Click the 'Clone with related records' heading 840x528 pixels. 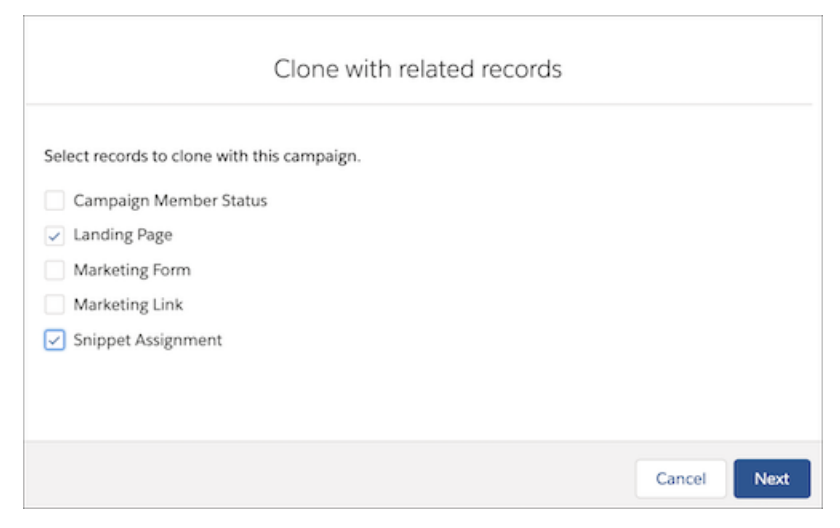coord(418,69)
